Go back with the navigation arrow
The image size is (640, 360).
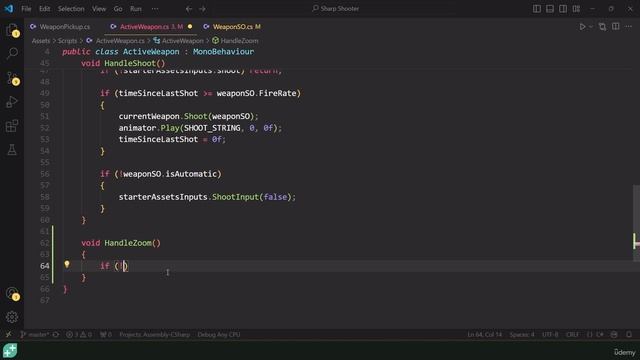coord(189,9)
